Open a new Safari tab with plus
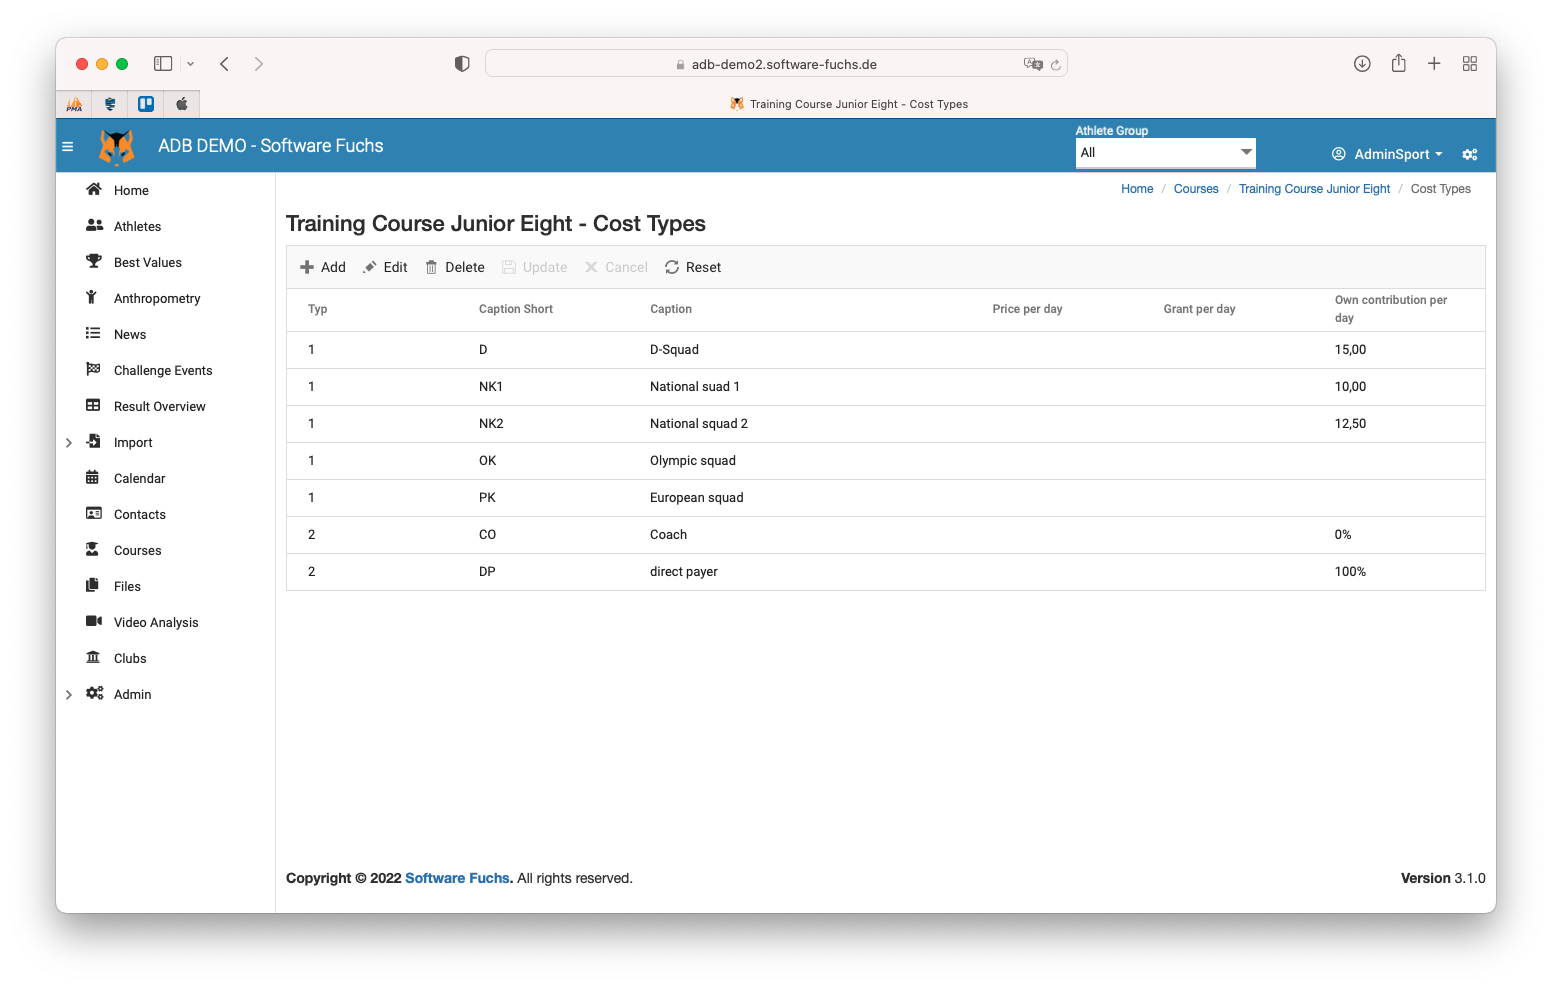Image resolution: width=1552 pixels, height=987 pixels. (1434, 64)
